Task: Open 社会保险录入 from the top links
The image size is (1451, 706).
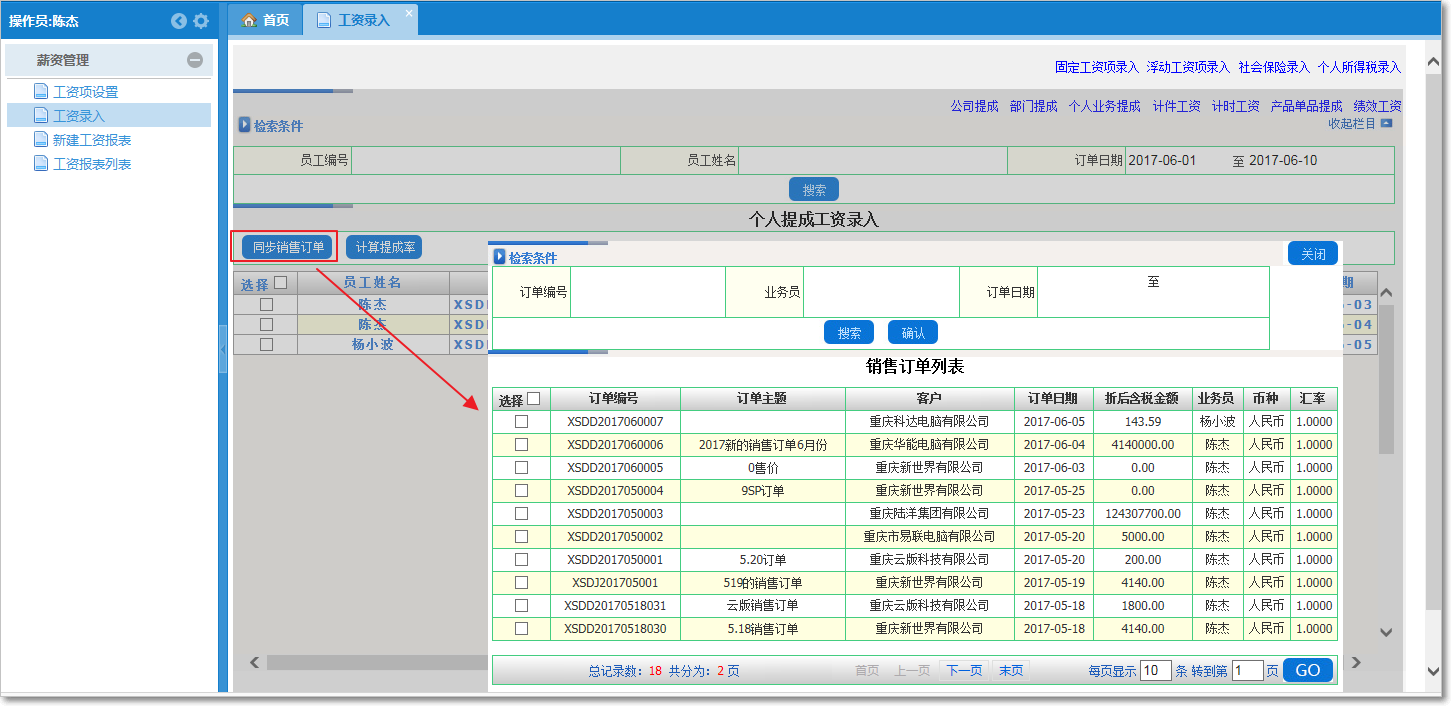Action: (x=1272, y=65)
